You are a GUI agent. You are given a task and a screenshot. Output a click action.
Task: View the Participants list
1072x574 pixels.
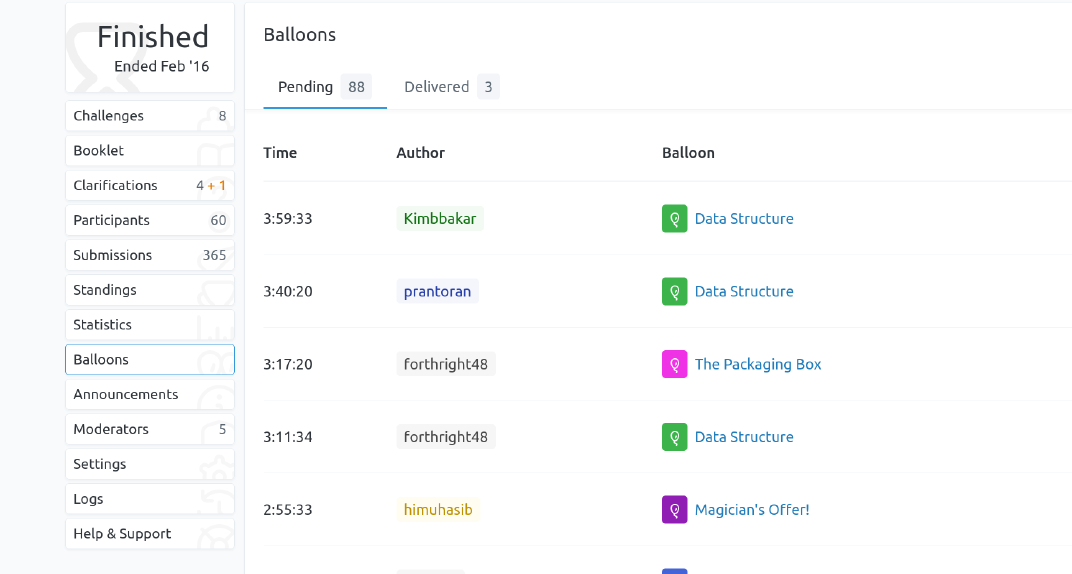tap(149, 220)
